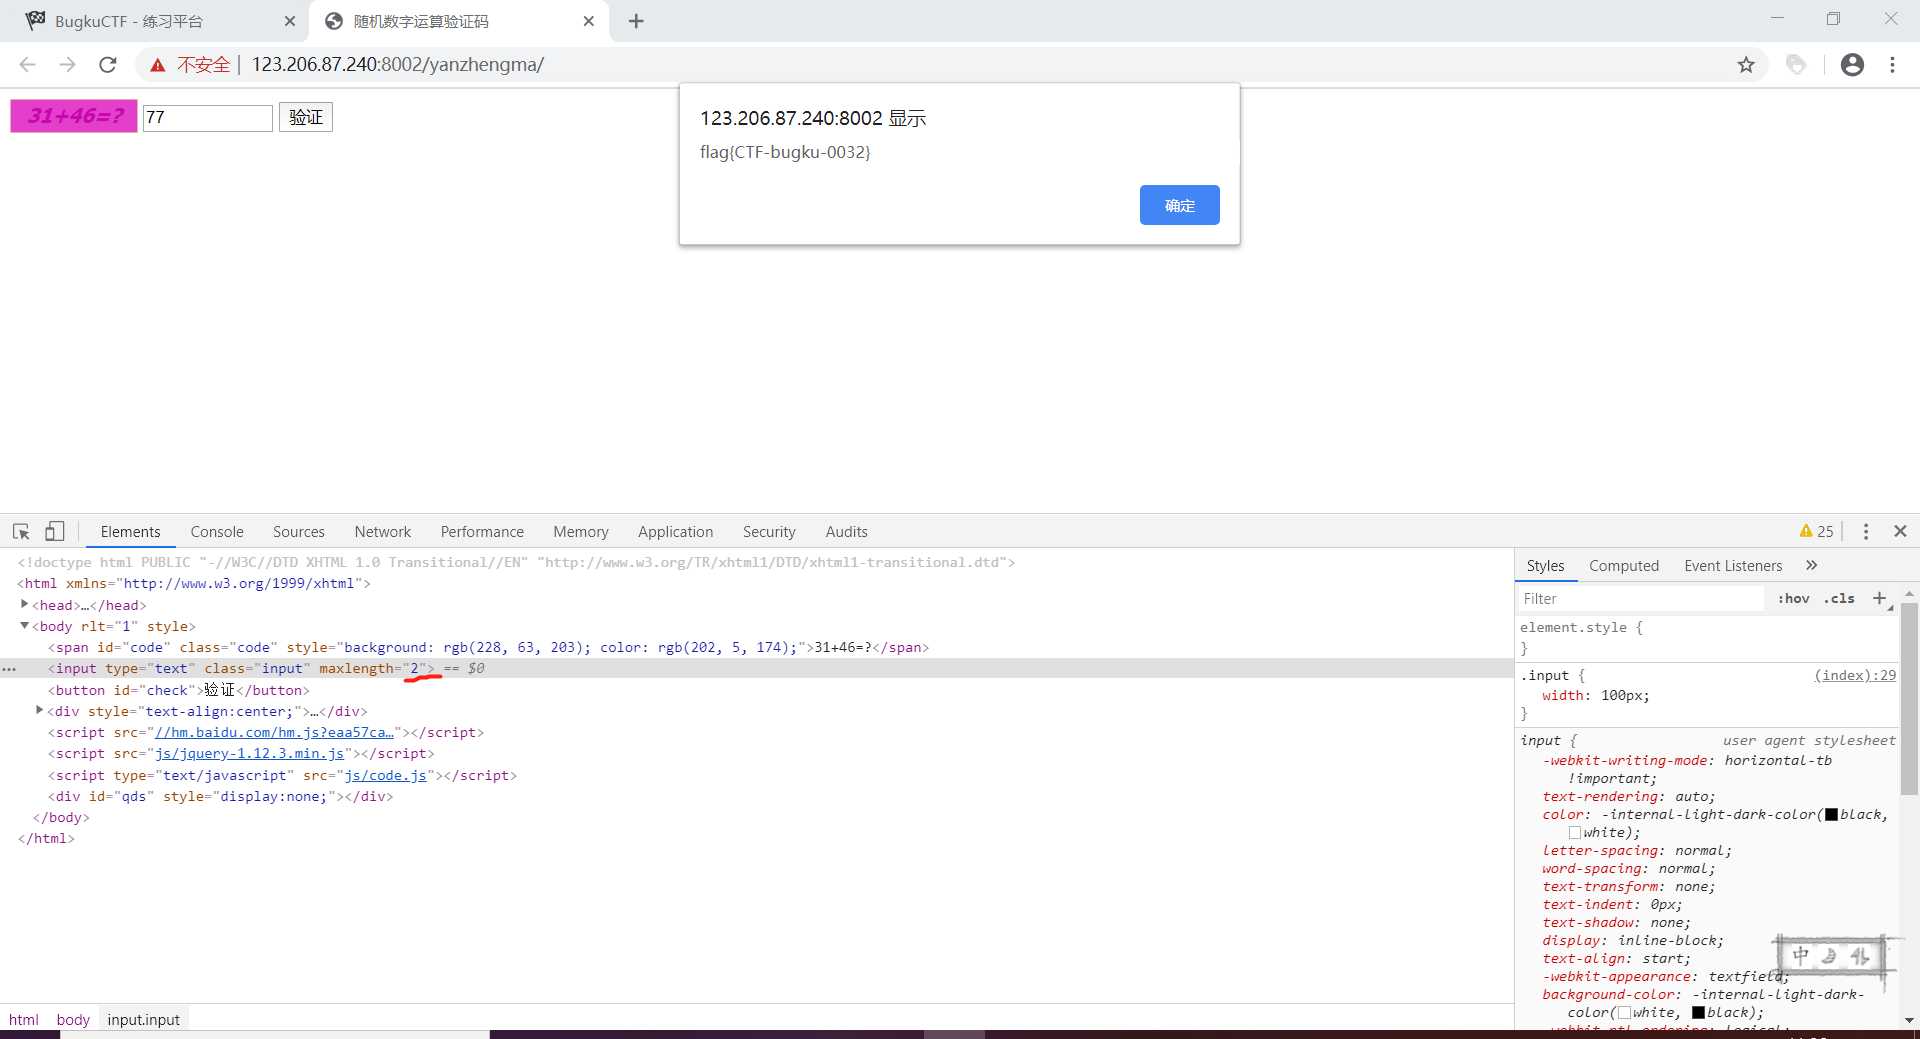The image size is (1920, 1039).
Task: Click the black color swatch in input color rule
Action: pyautogui.click(x=1831, y=815)
